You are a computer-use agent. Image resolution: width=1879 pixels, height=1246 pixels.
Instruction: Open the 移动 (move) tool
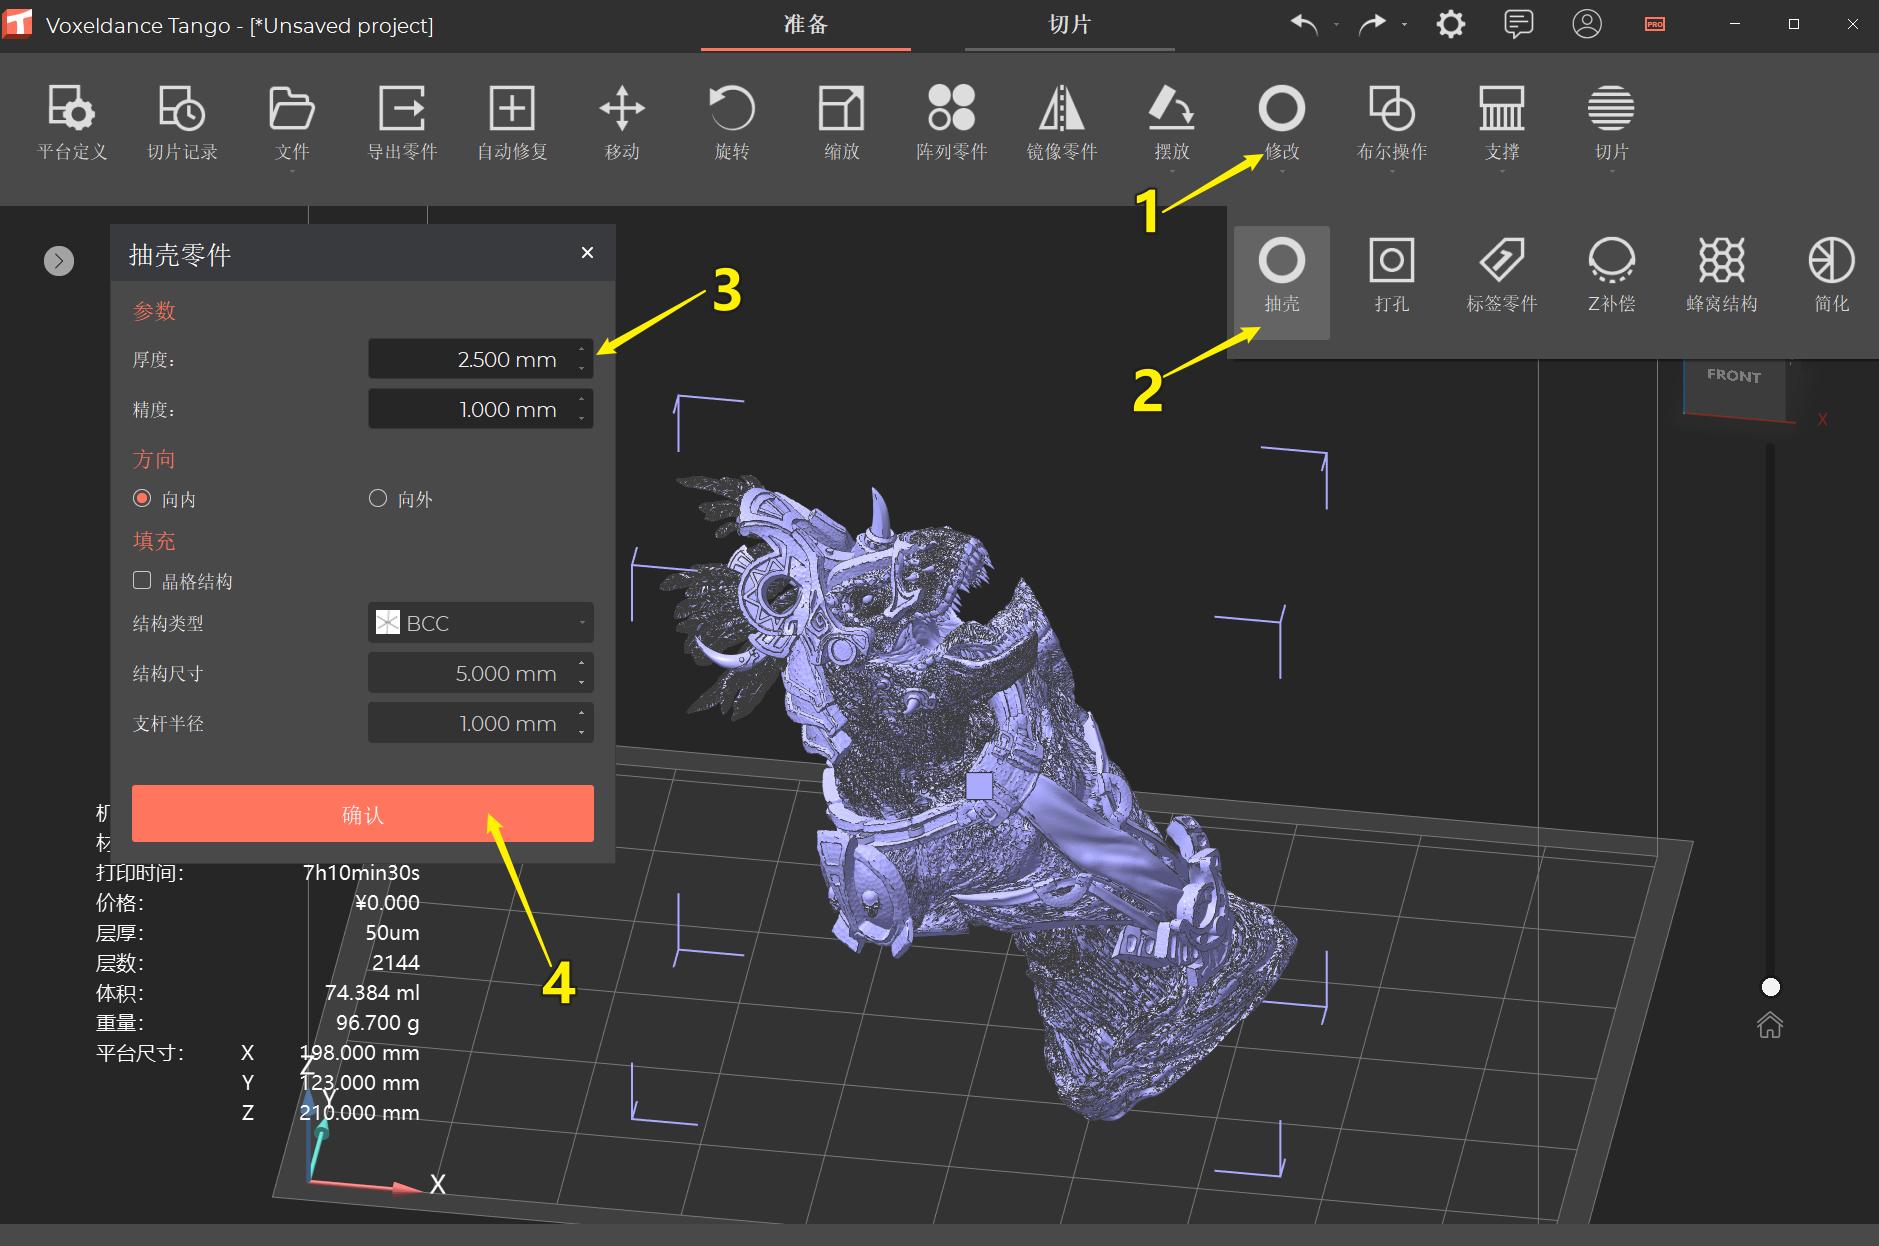coord(620,122)
